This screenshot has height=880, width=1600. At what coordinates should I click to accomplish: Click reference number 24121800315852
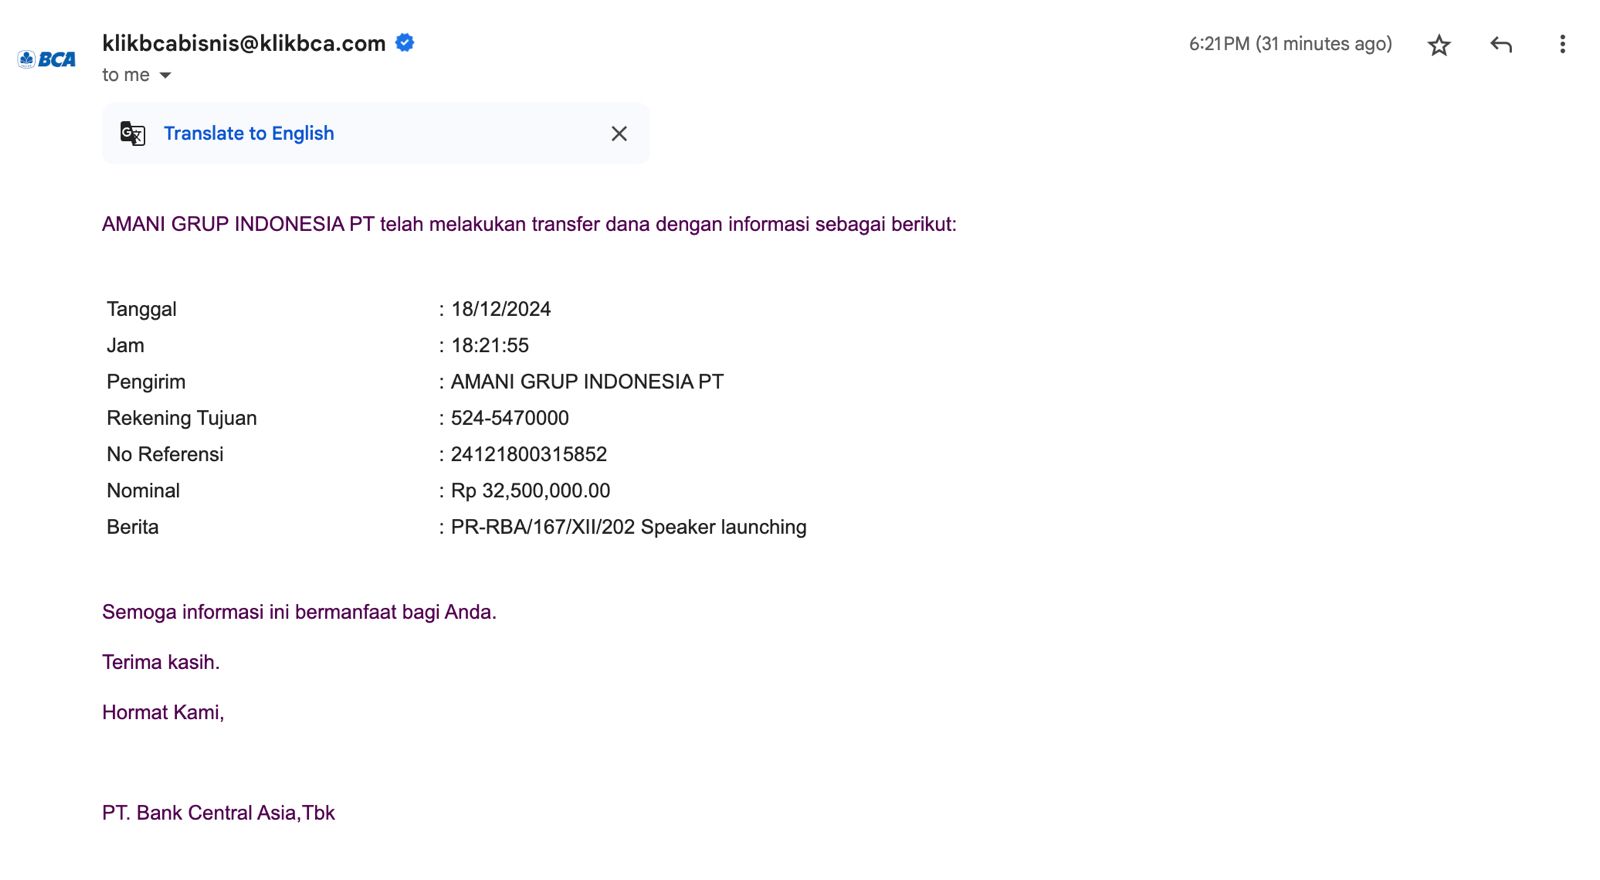point(529,454)
